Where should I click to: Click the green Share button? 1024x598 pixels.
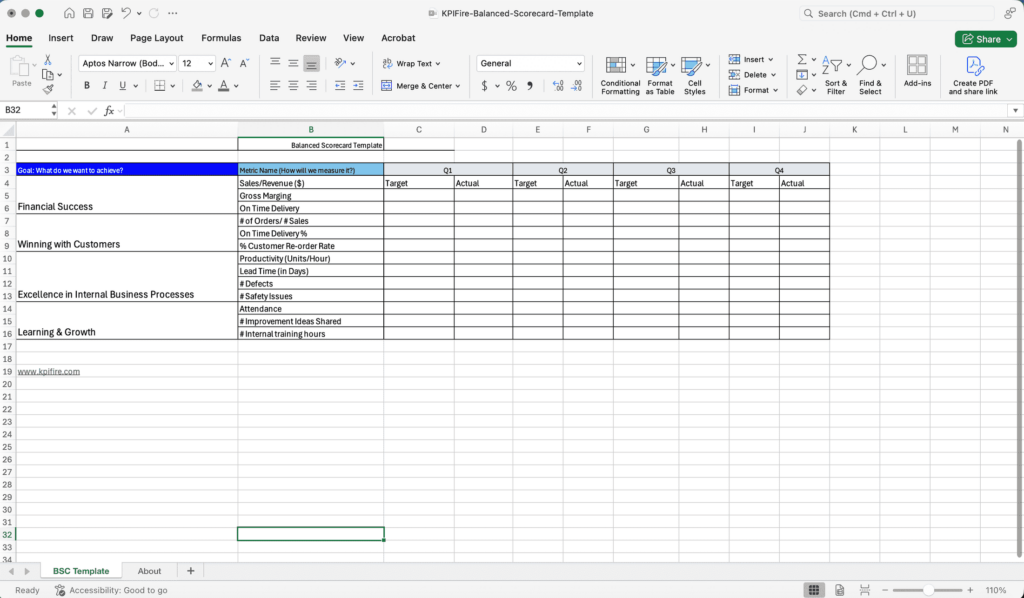[985, 38]
